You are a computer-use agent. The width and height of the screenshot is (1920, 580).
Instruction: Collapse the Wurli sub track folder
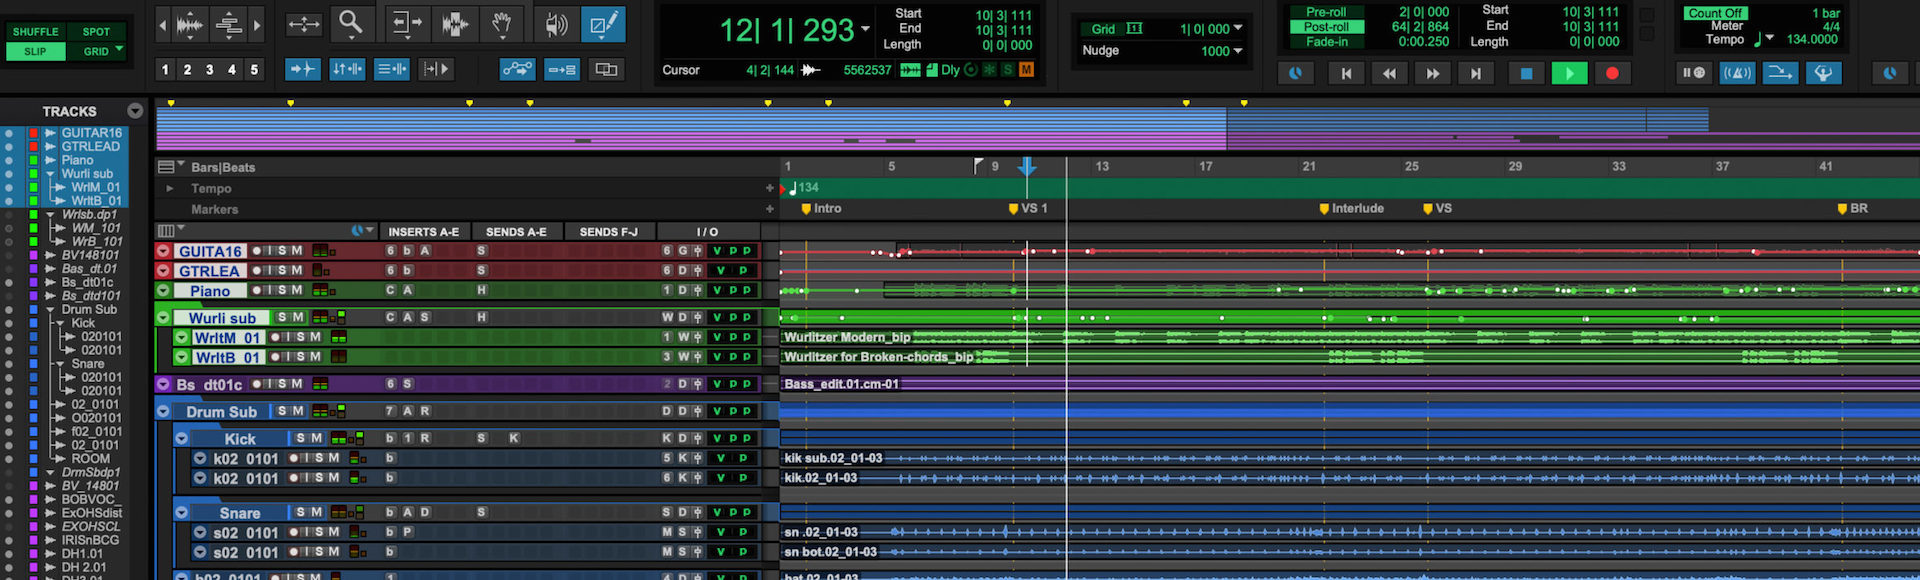[163, 318]
